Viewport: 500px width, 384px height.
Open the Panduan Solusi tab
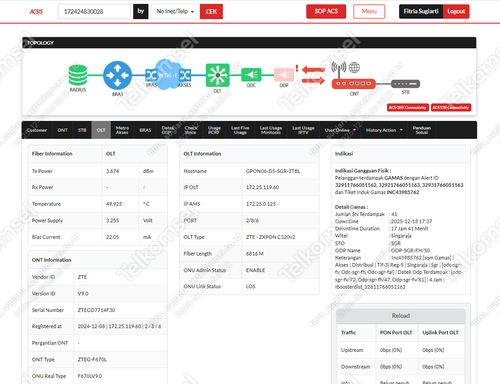[x=422, y=130]
